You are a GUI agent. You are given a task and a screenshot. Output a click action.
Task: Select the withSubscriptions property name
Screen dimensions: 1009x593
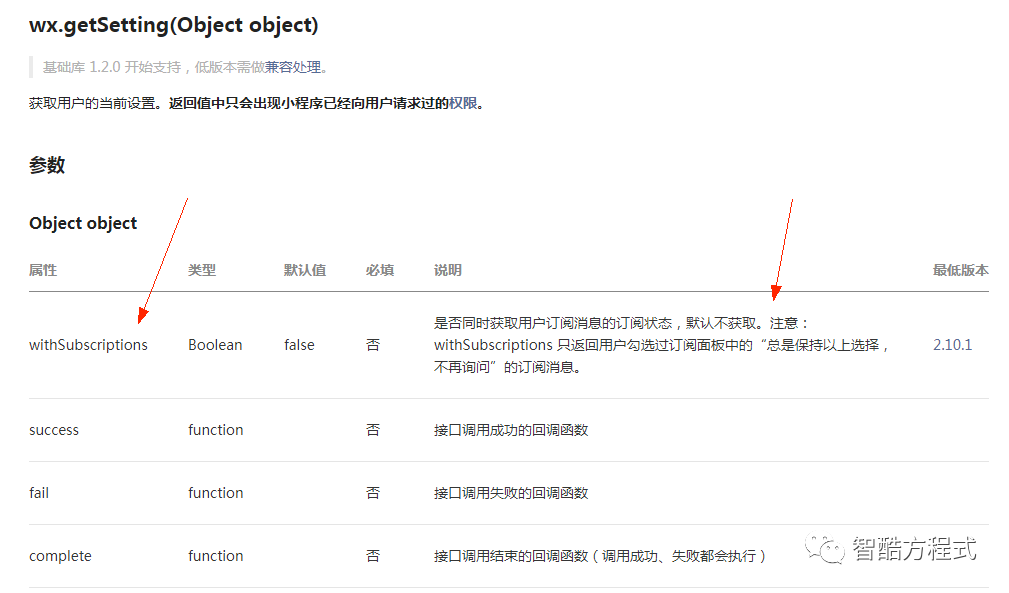[x=88, y=344]
